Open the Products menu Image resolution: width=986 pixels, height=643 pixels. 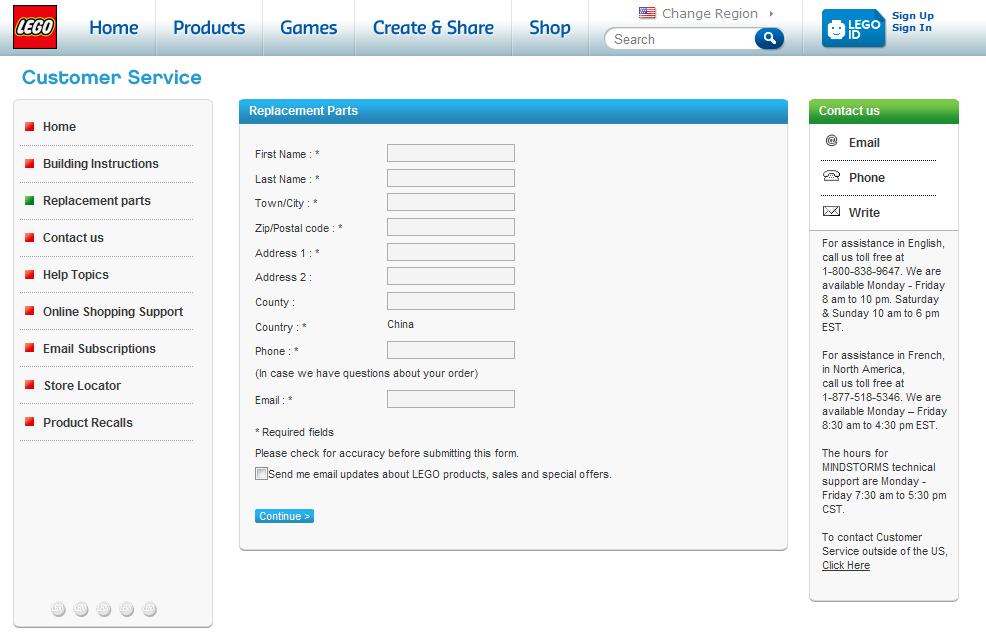(x=209, y=28)
